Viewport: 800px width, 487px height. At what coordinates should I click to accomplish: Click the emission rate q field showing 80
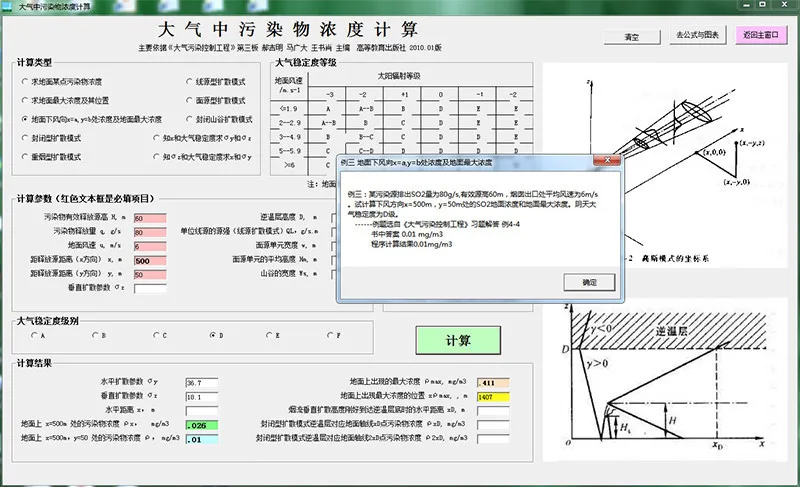[150, 233]
